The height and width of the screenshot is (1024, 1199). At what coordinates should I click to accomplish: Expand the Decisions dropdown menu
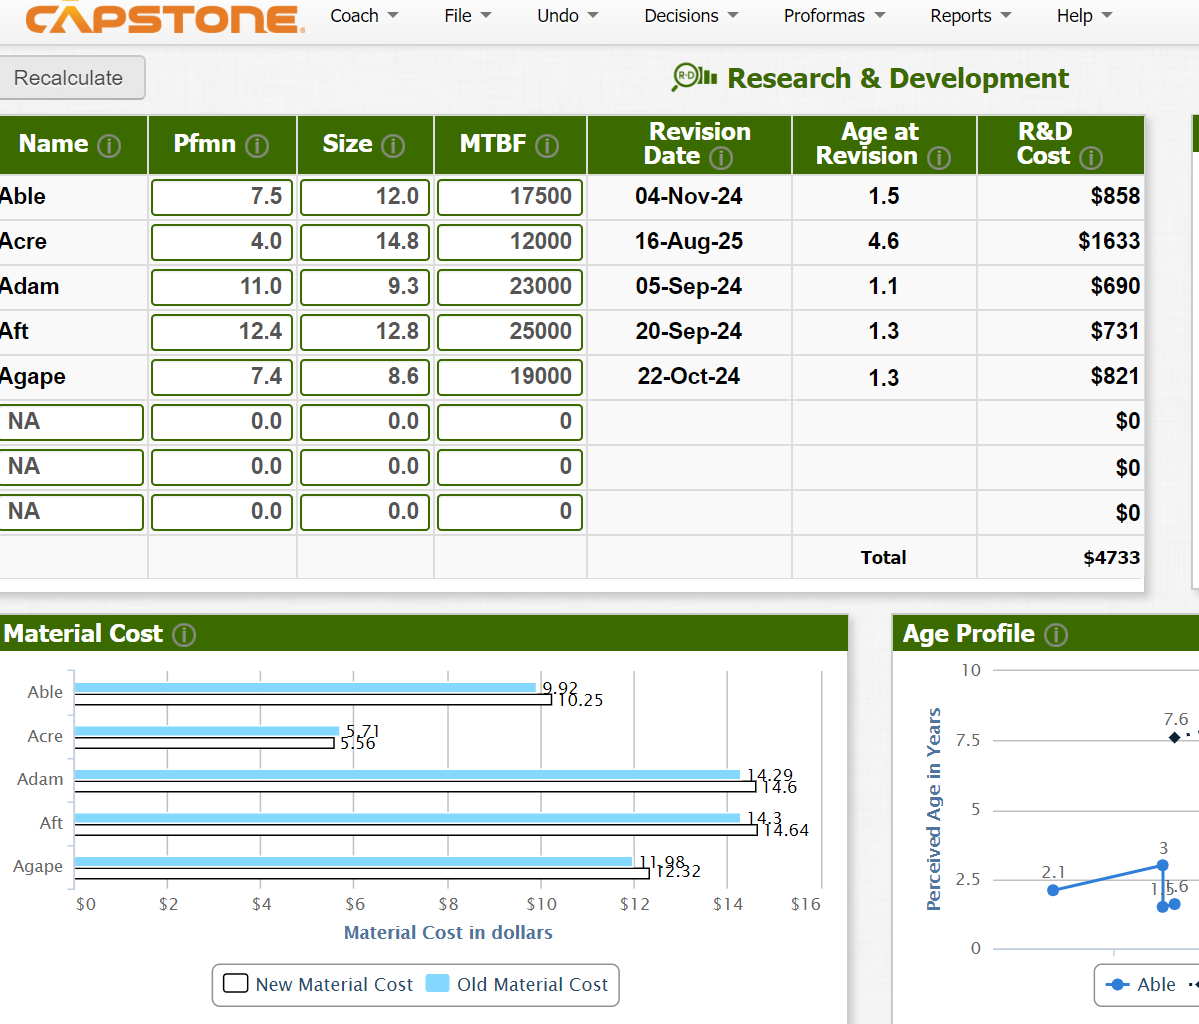tap(691, 16)
